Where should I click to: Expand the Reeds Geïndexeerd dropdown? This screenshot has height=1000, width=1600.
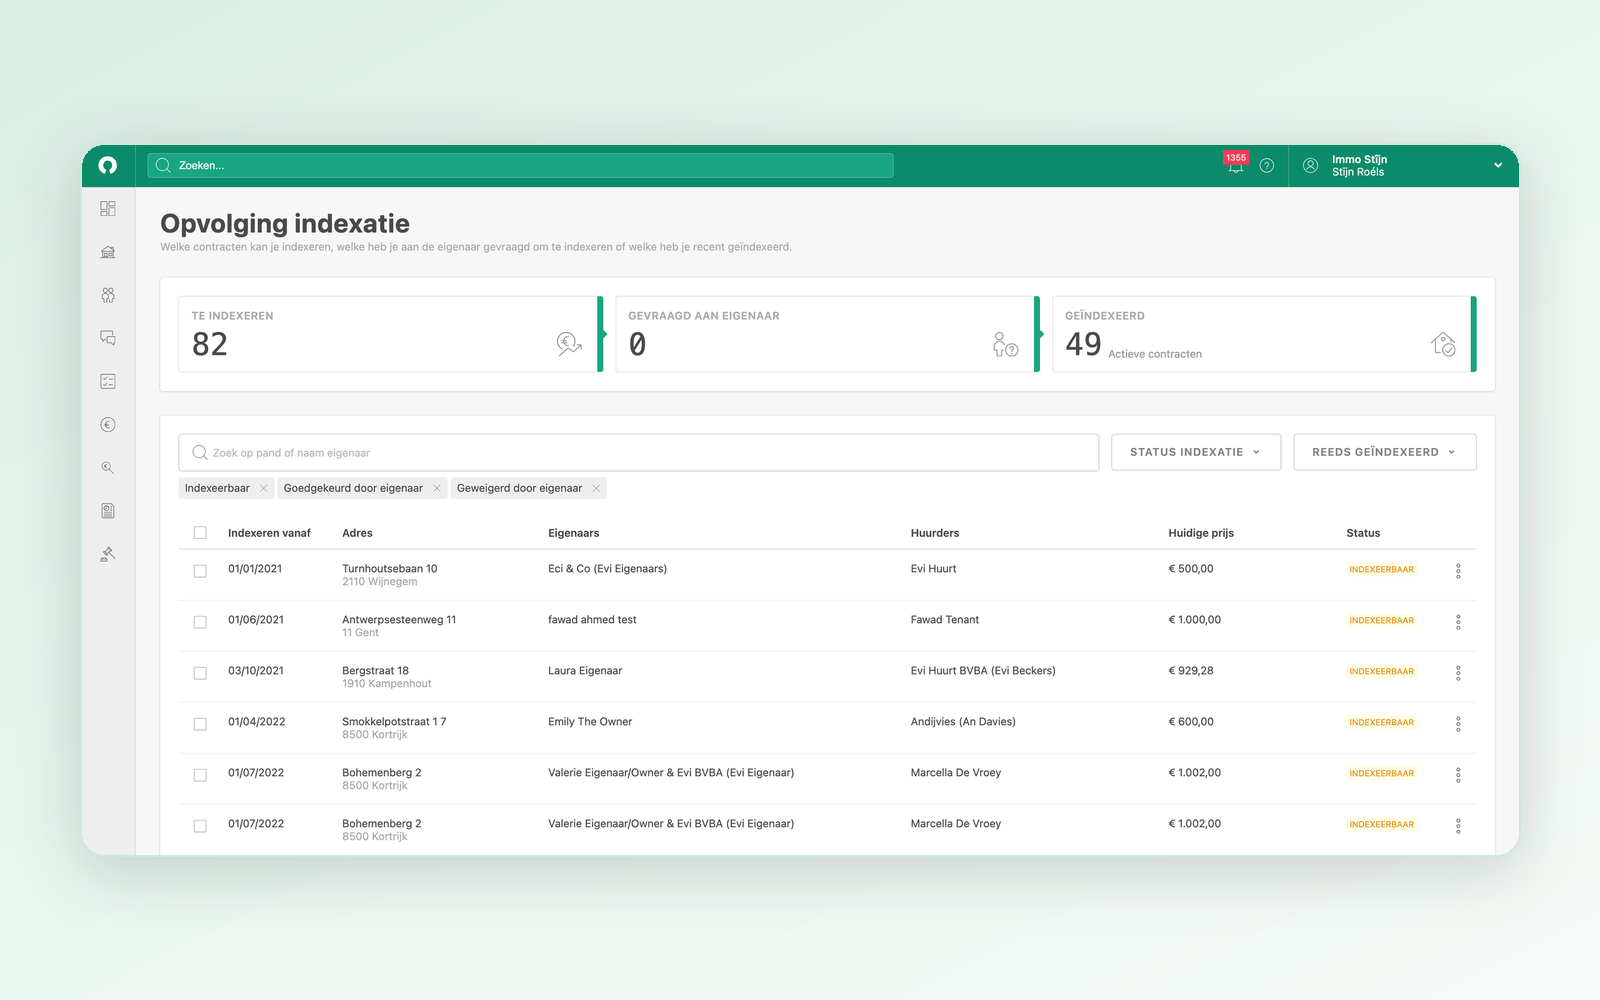pyautogui.click(x=1385, y=452)
